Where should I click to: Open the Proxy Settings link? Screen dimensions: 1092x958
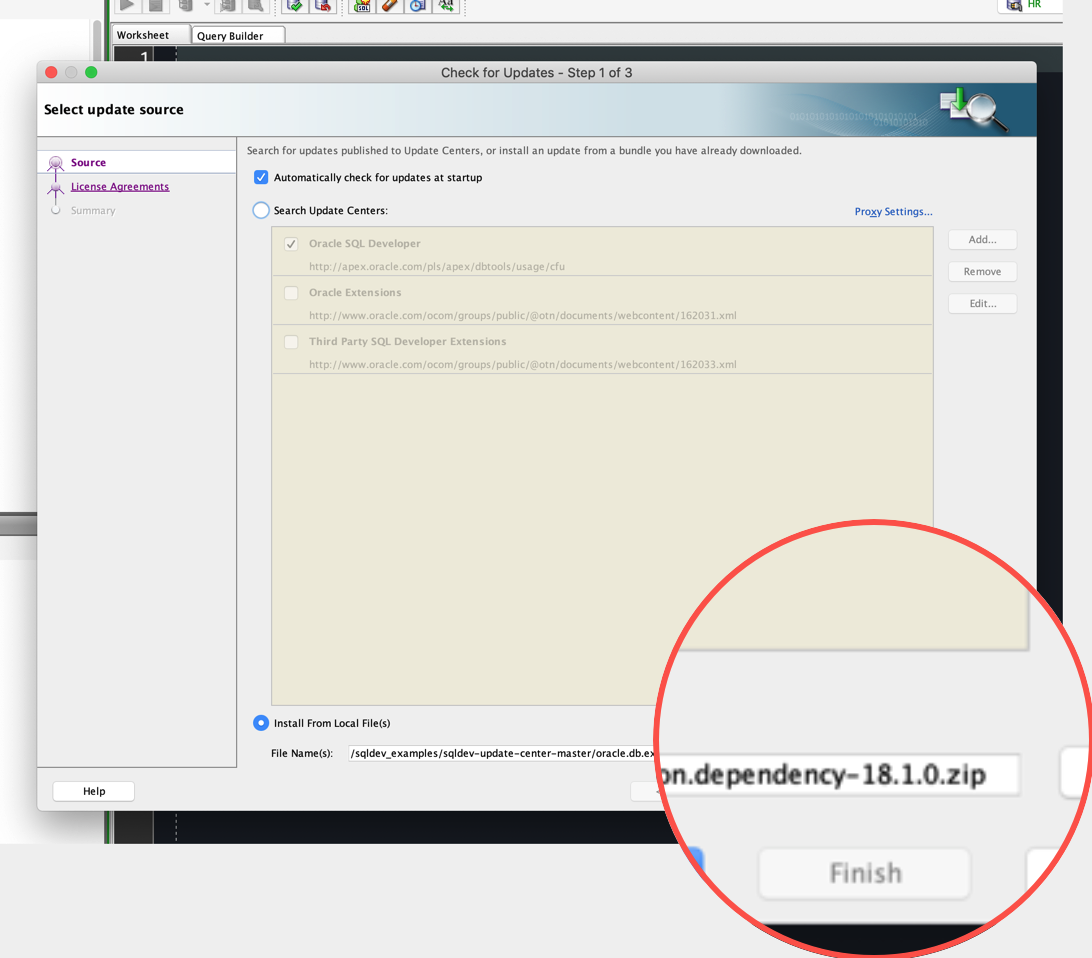[893, 212]
